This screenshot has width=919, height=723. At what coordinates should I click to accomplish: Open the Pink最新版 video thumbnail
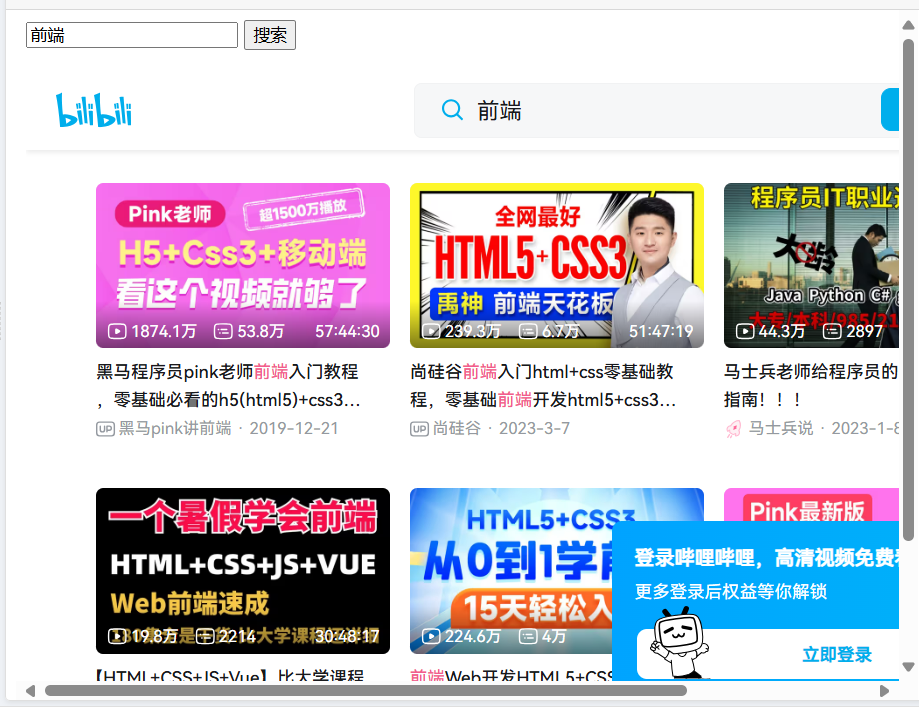(x=811, y=504)
